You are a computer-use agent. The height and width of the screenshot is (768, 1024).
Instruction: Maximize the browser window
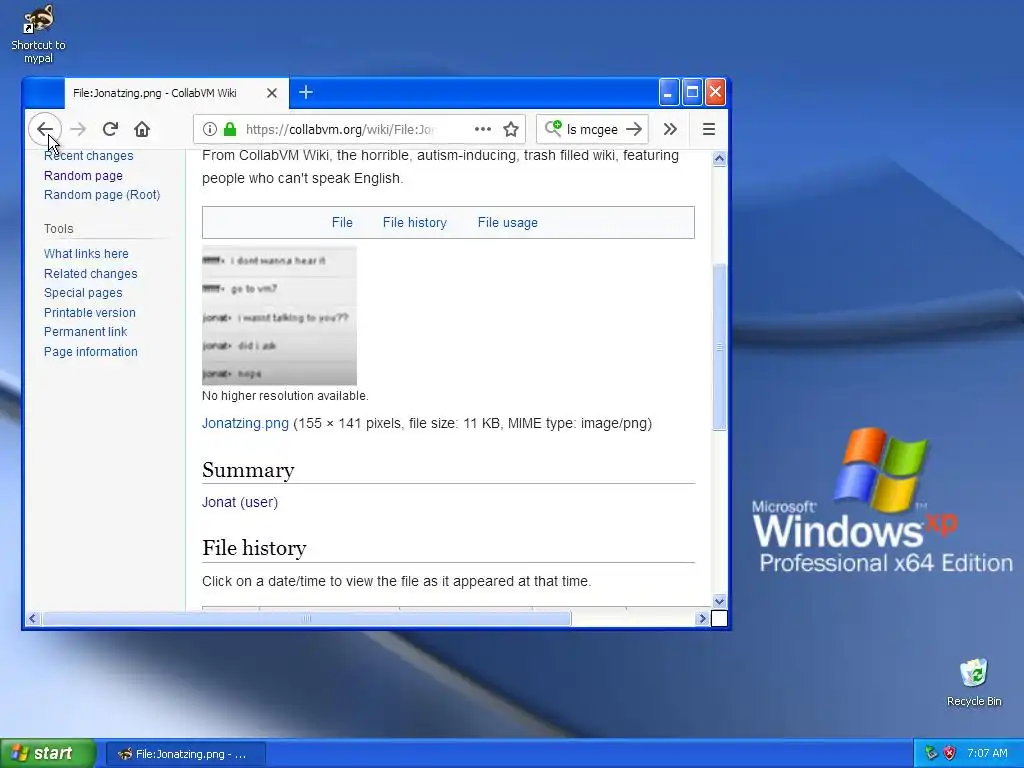[692, 93]
